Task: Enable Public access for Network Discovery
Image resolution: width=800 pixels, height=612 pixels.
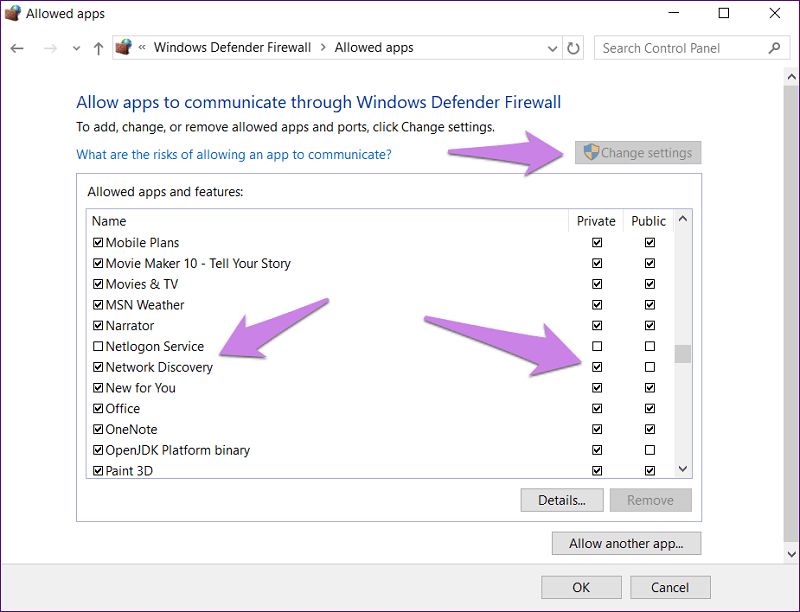Action: click(649, 366)
